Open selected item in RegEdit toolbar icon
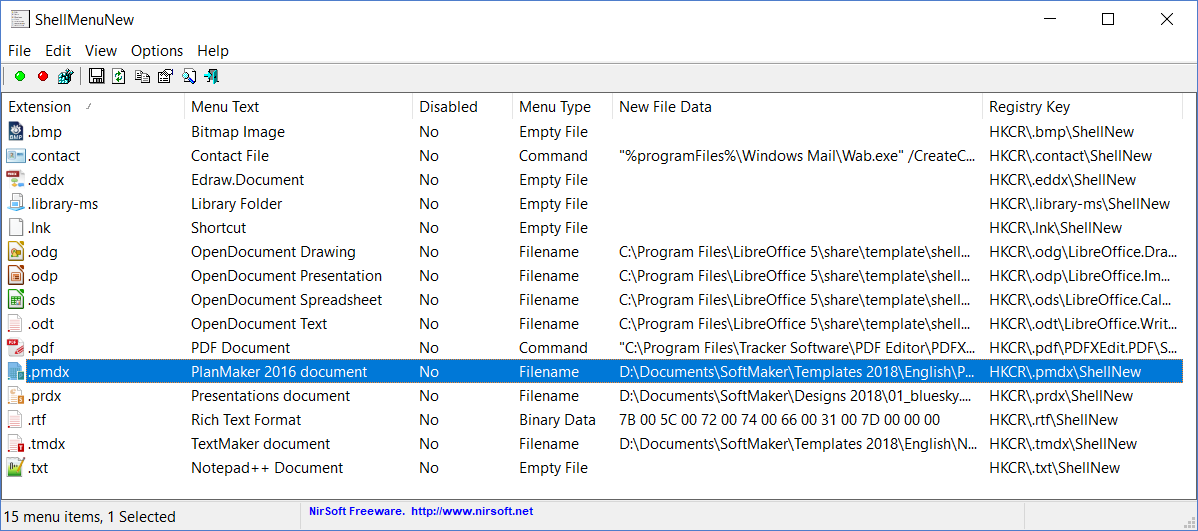This screenshot has width=1198, height=531. pos(66,76)
